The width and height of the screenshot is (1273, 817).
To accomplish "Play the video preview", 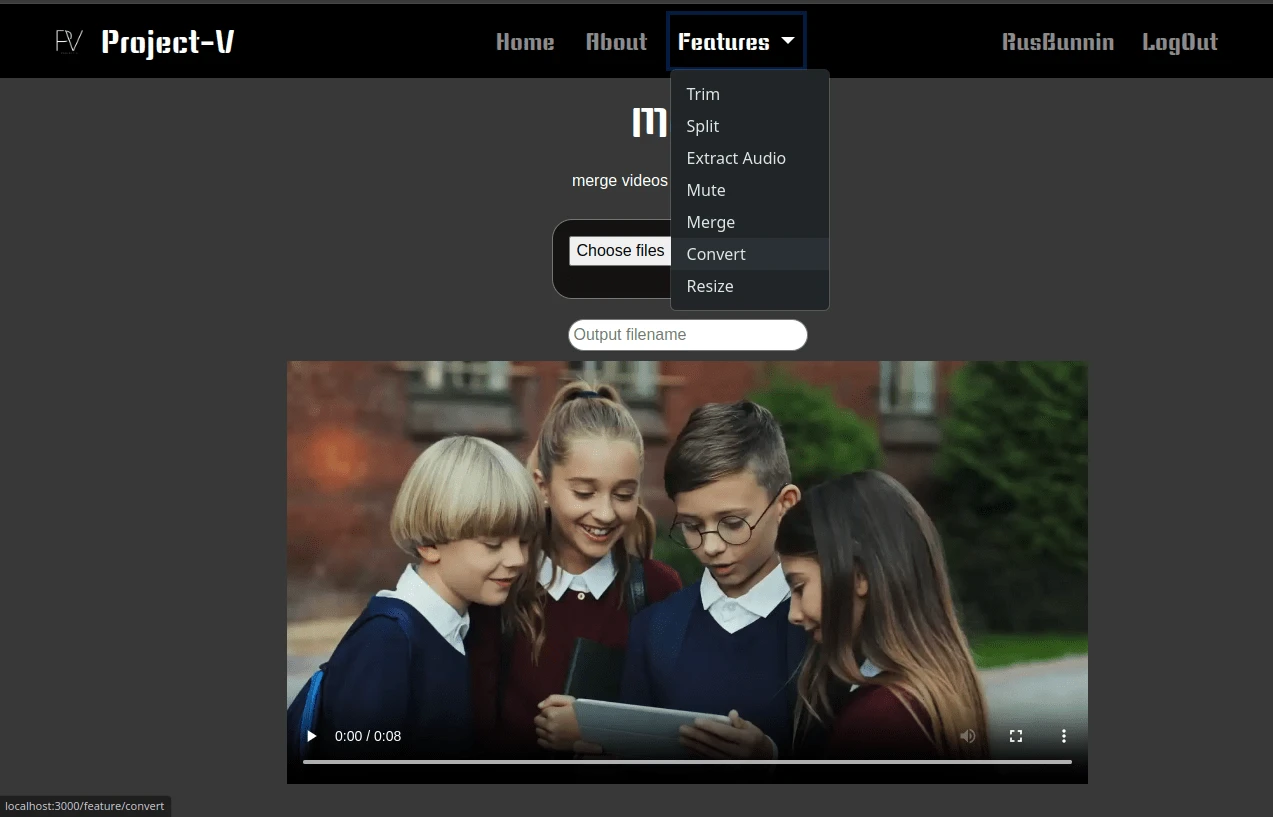I will [x=312, y=736].
